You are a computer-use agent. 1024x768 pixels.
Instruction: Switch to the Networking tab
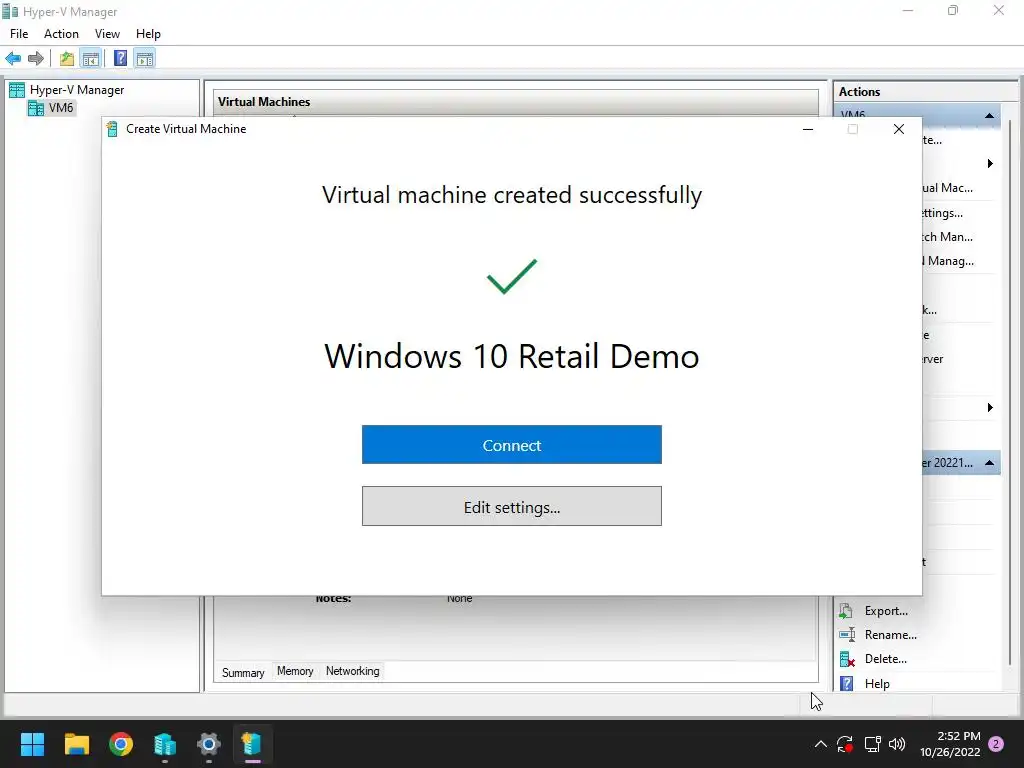[x=353, y=671]
